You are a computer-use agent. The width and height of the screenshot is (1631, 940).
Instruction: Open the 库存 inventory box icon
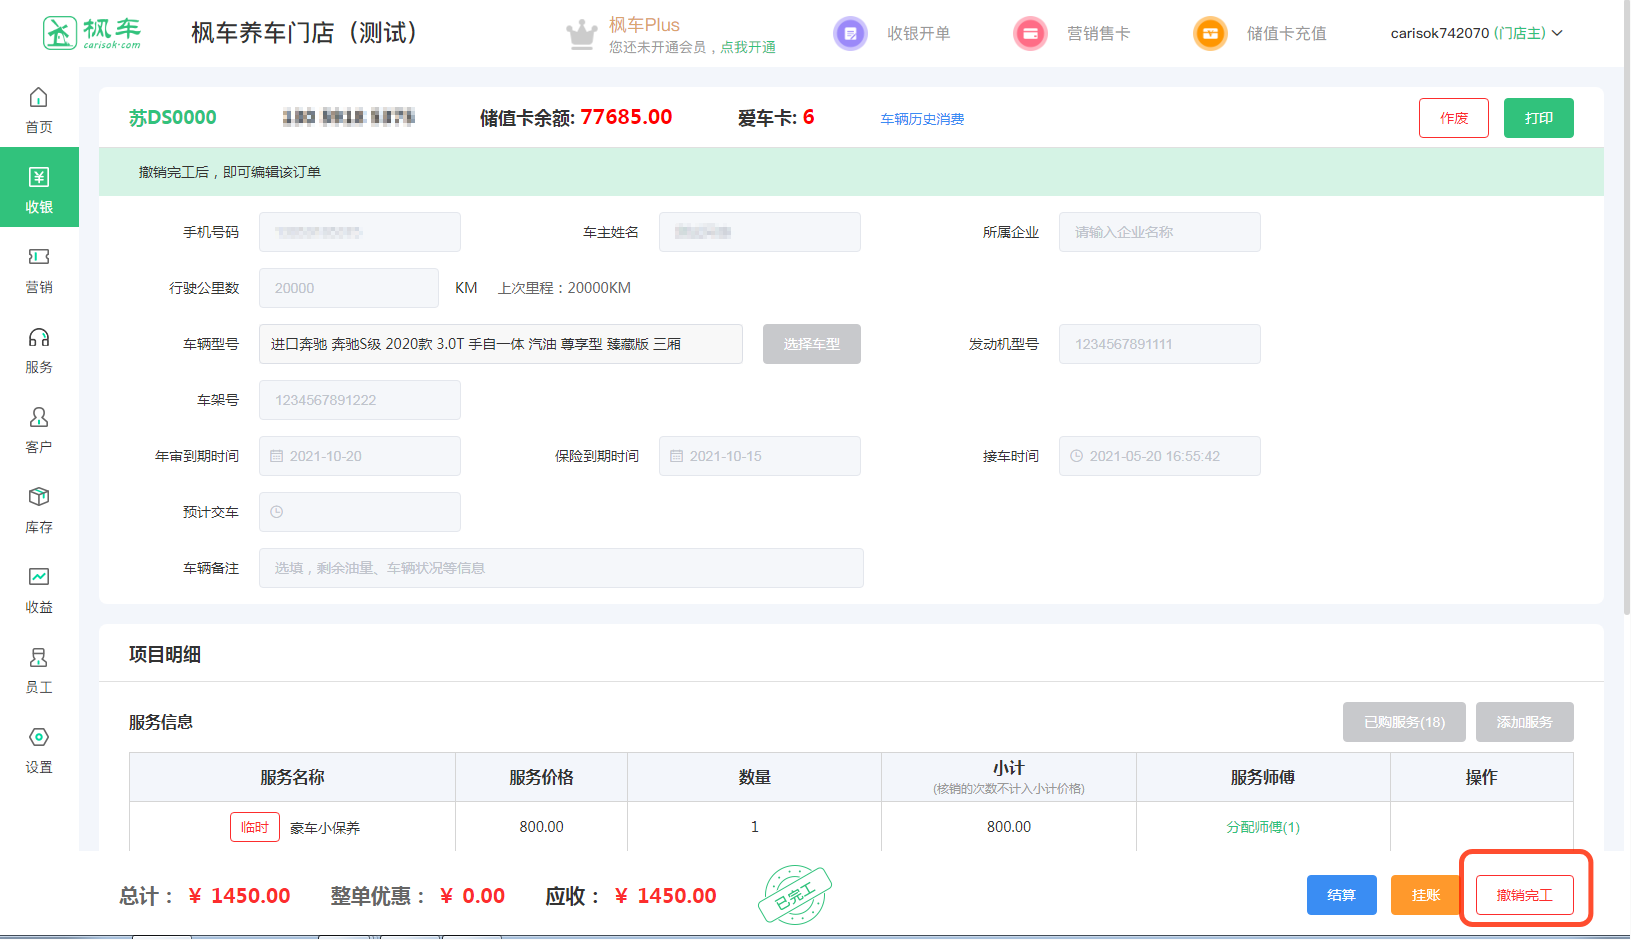coord(38,498)
